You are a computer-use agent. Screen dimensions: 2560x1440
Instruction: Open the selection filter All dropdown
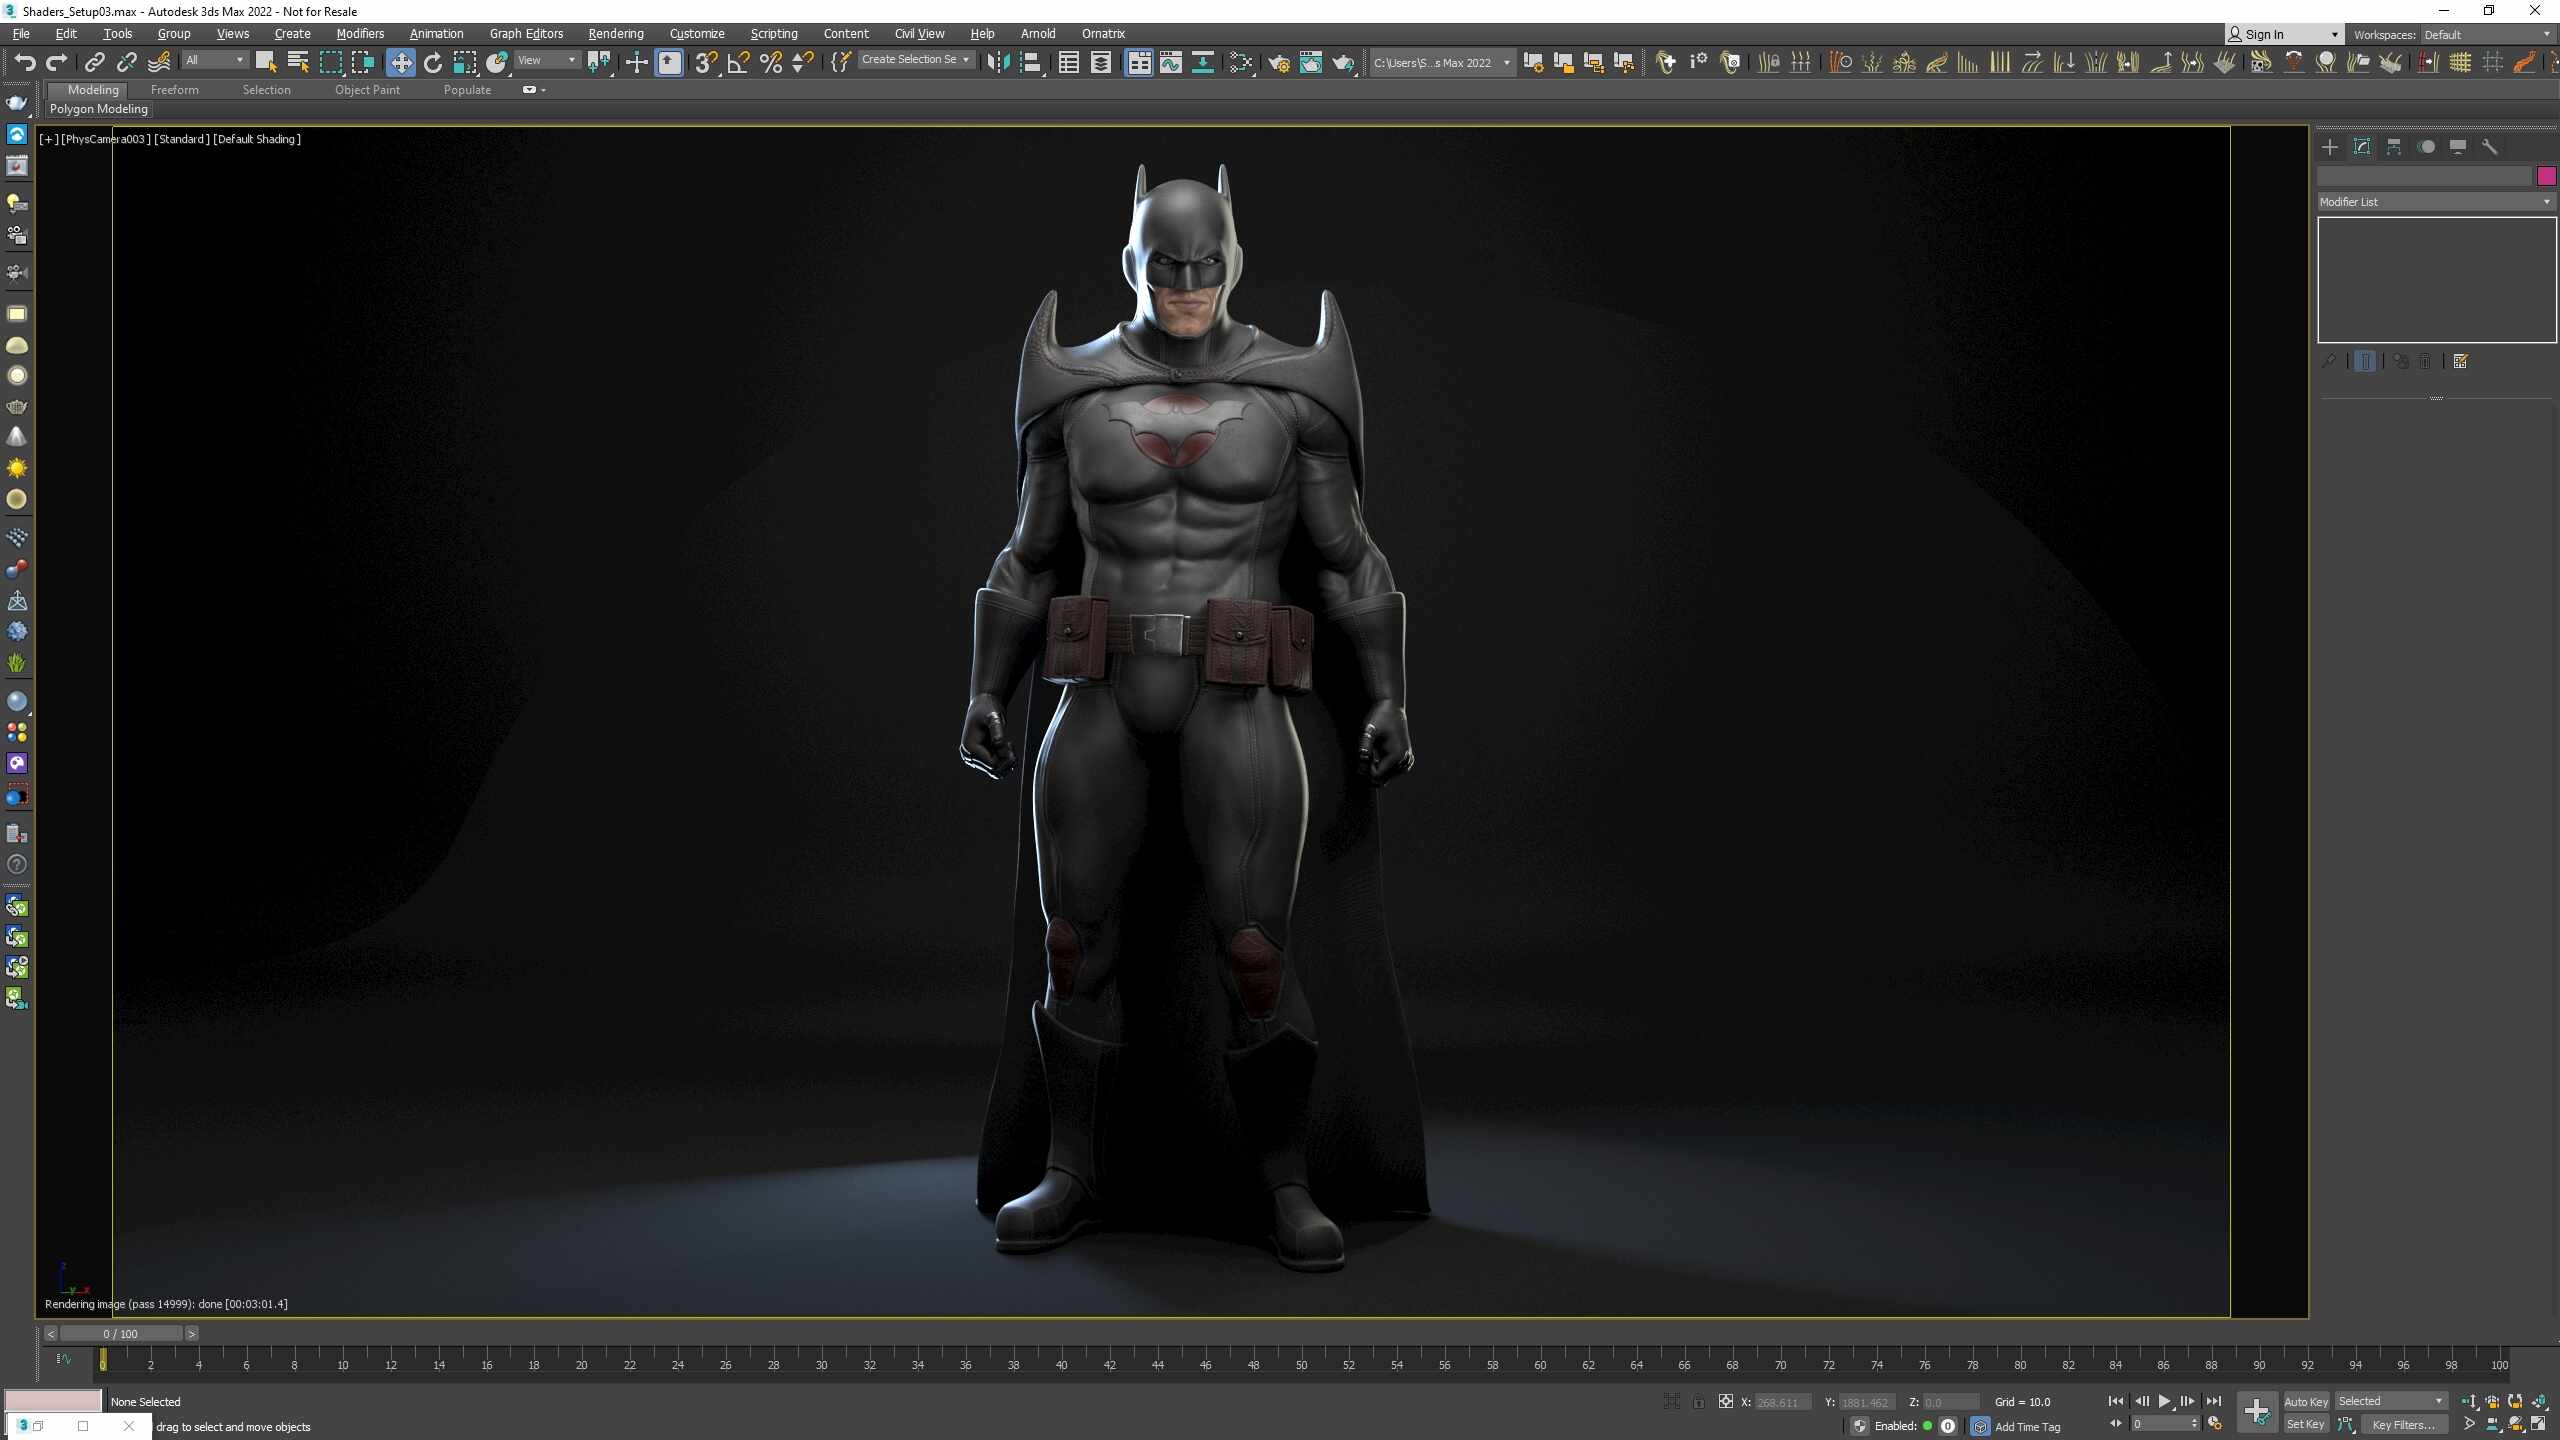click(x=214, y=61)
